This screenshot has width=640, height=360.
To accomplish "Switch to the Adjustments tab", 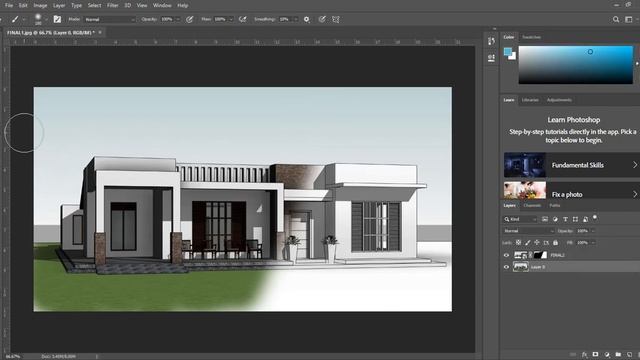I will pyautogui.click(x=559, y=100).
